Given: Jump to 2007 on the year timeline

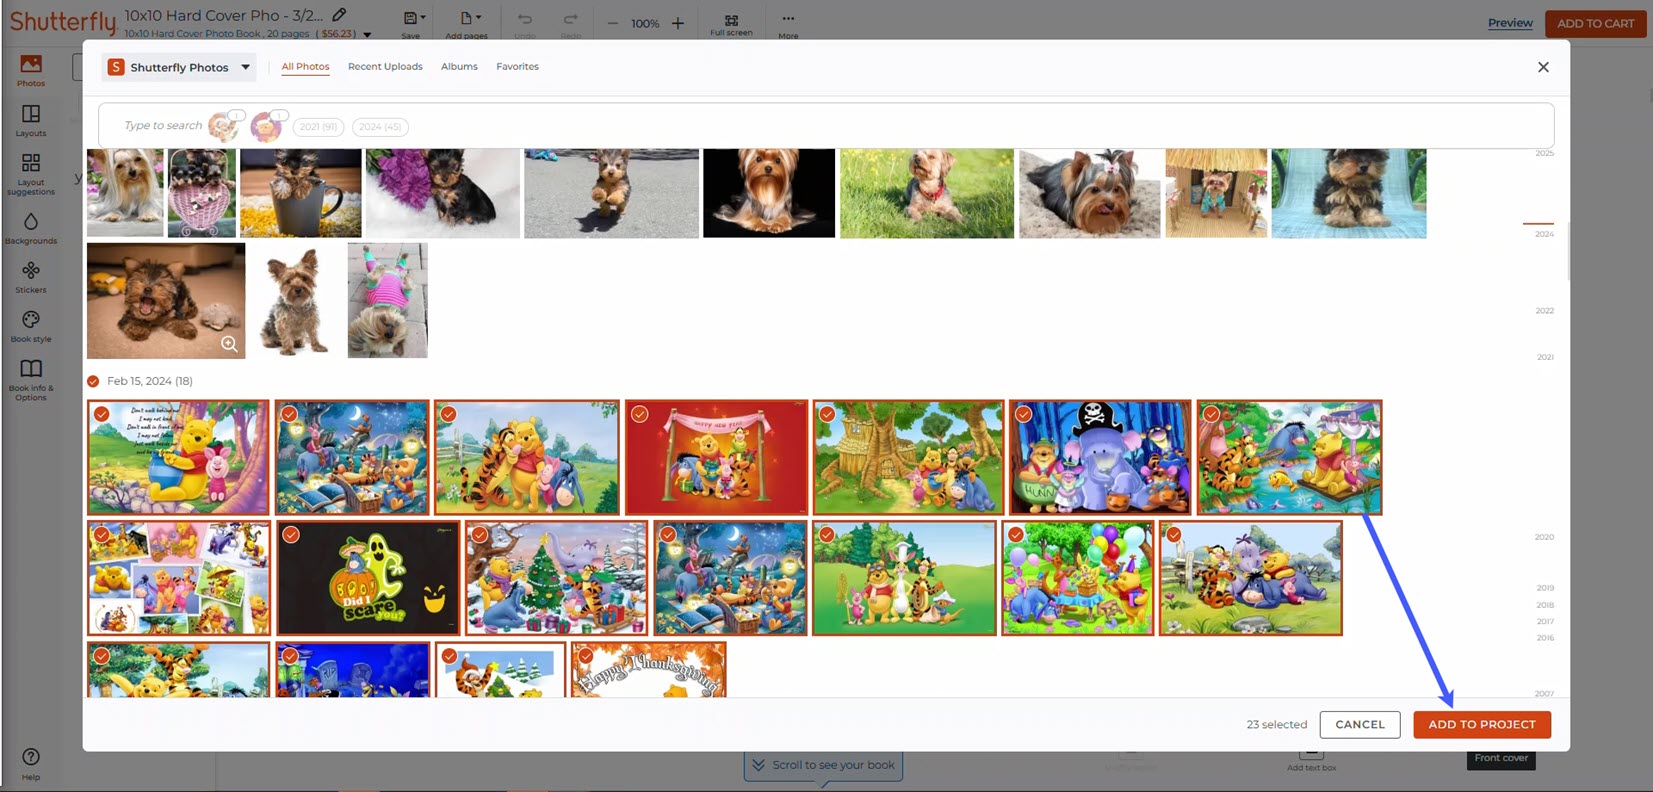Looking at the screenshot, I should tap(1544, 693).
